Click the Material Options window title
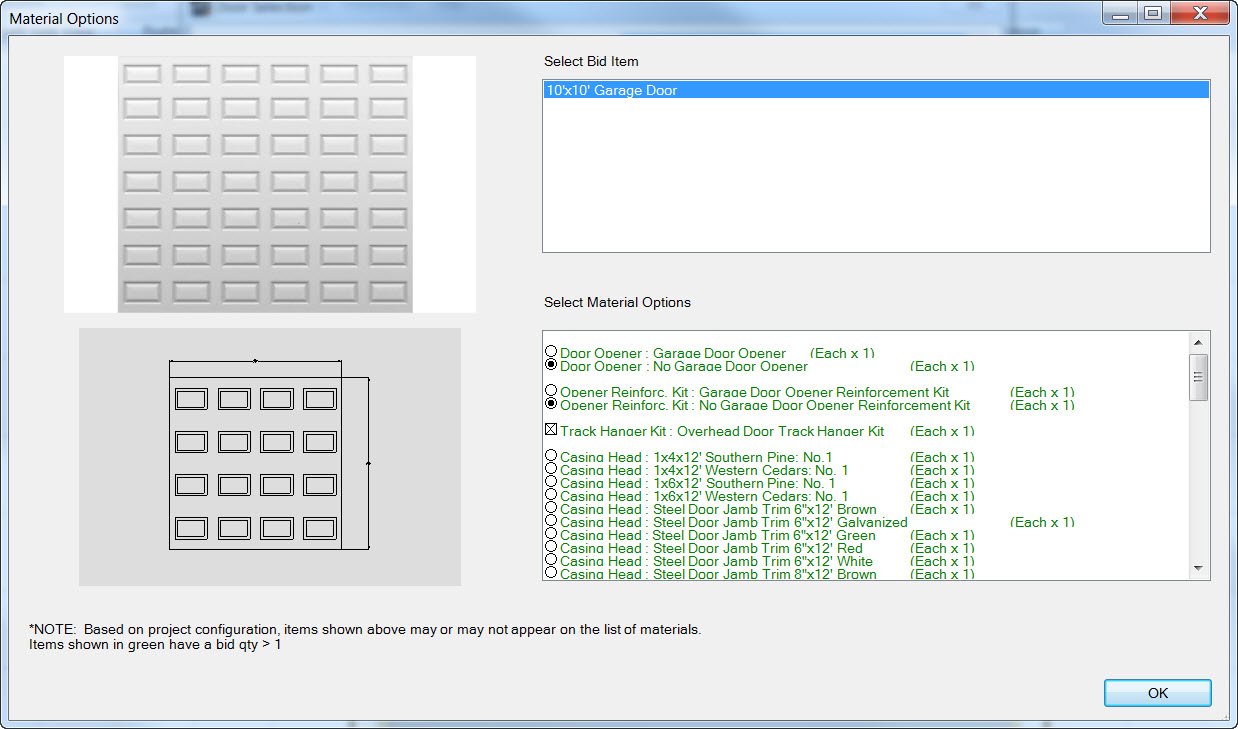Screen dimensions: 1238x729 pos(64,19)
